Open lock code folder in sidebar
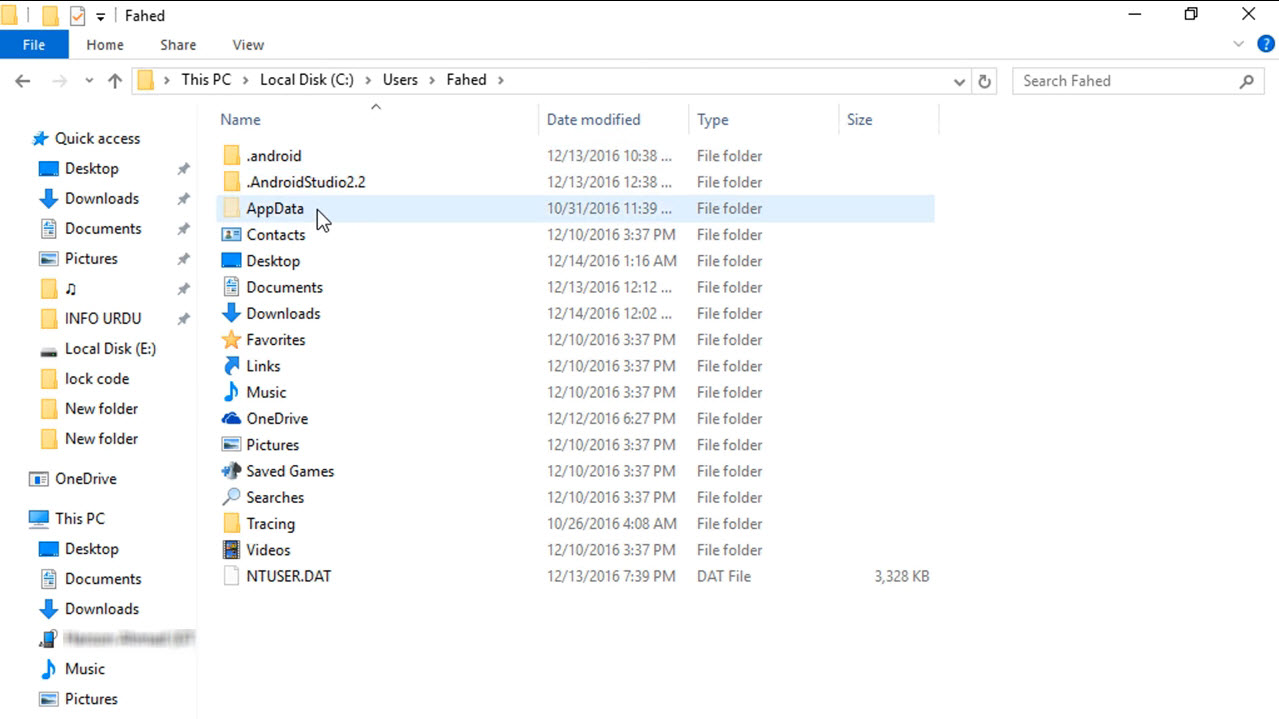Image resolution: width=1279 pixels, height=719 pixels. pos(96,378)
